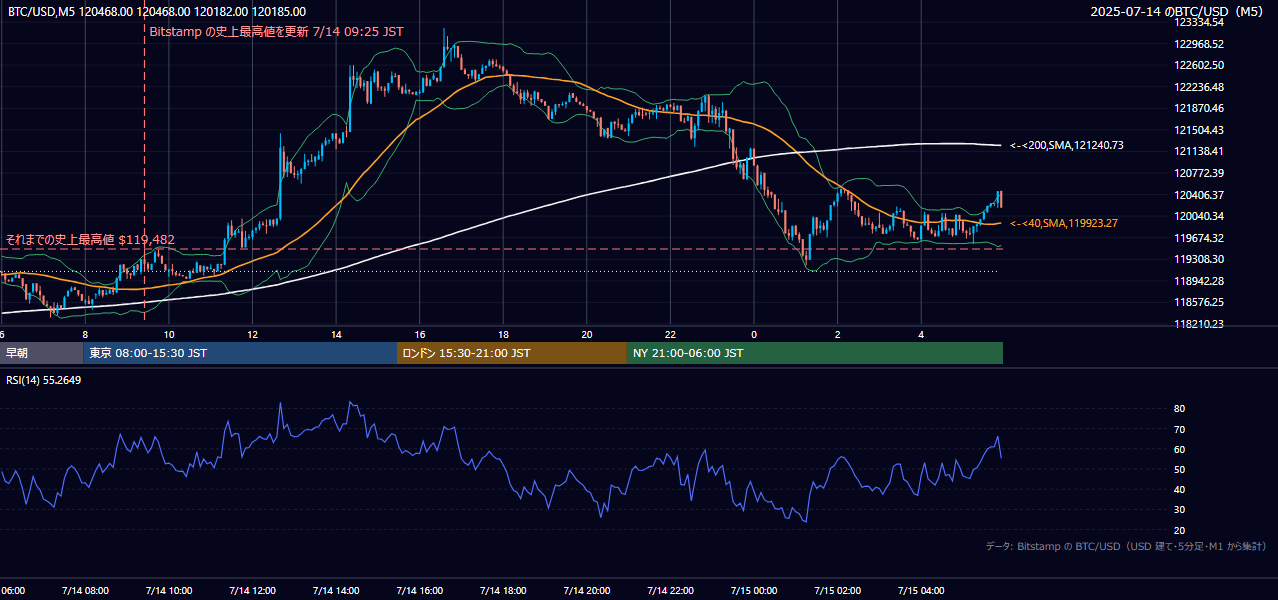The width and height of the screenshot is (1278, 600).
Task: Select the Bitstamp の史上最高値を更新 annotation
Action: [276, 32]
